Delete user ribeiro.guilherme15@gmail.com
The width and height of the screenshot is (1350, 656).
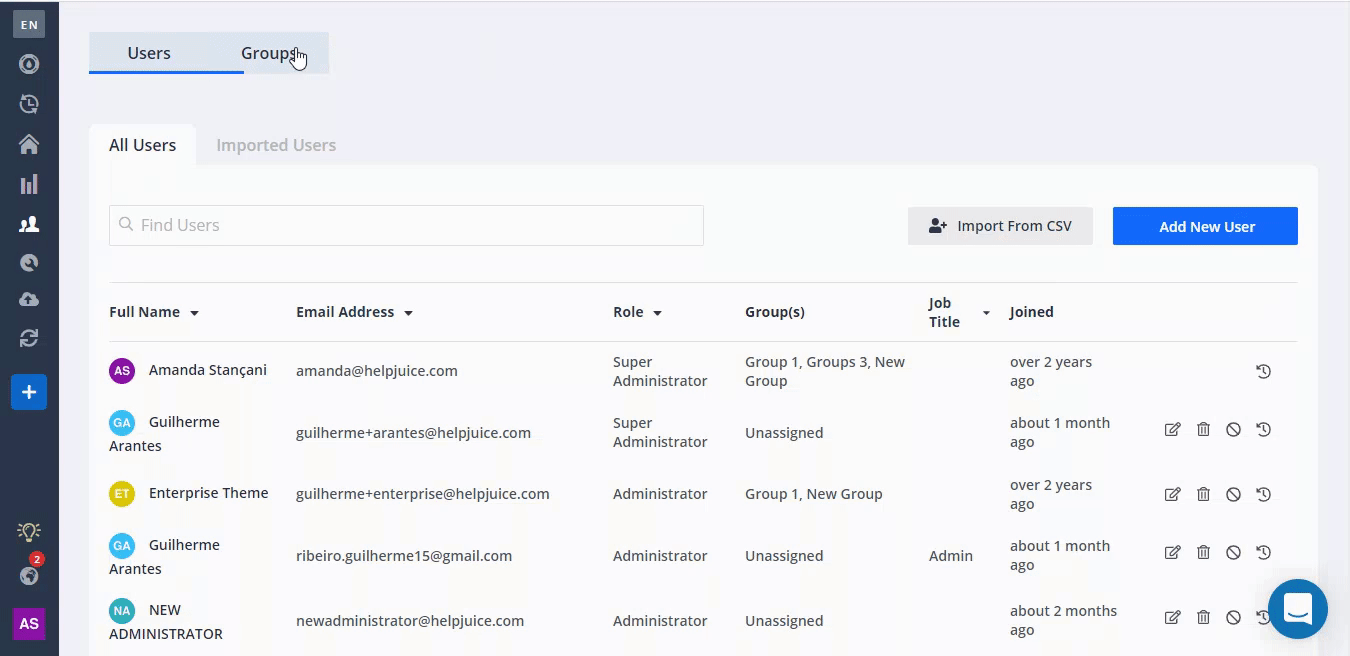tap(1204, 552)
